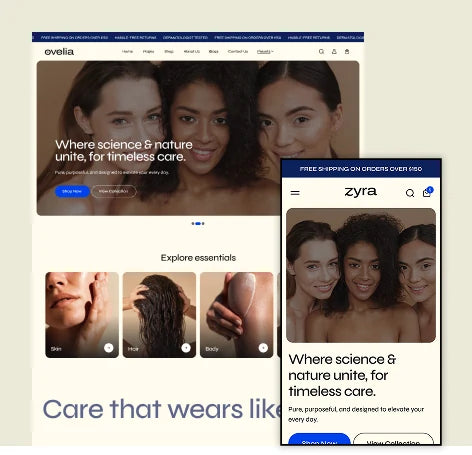
Task: Open the zyra cart icon with the badge
Action: pos(428,192)
